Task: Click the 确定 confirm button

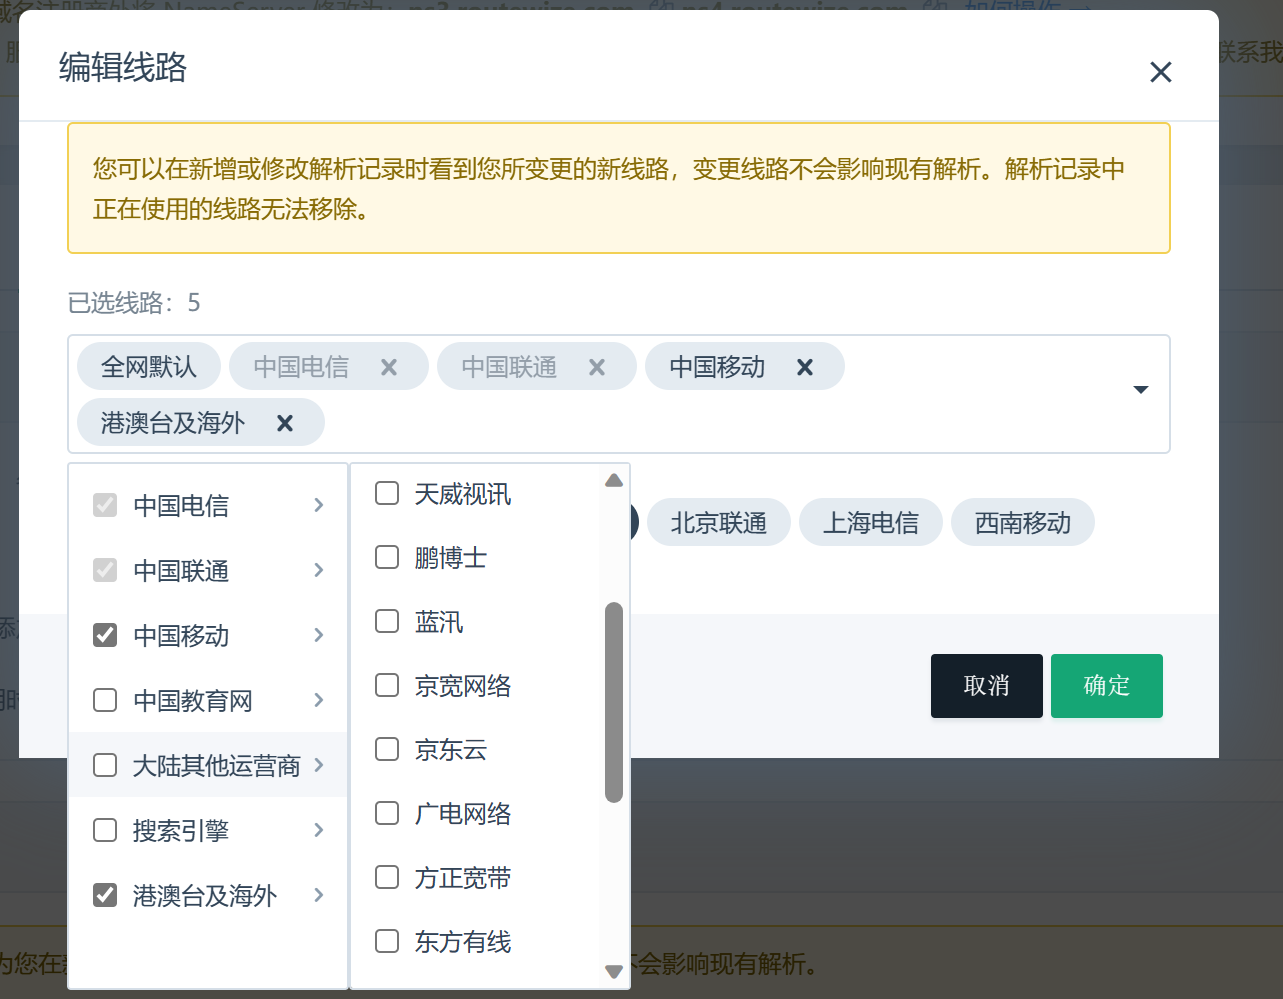Action: point(1106,685)
